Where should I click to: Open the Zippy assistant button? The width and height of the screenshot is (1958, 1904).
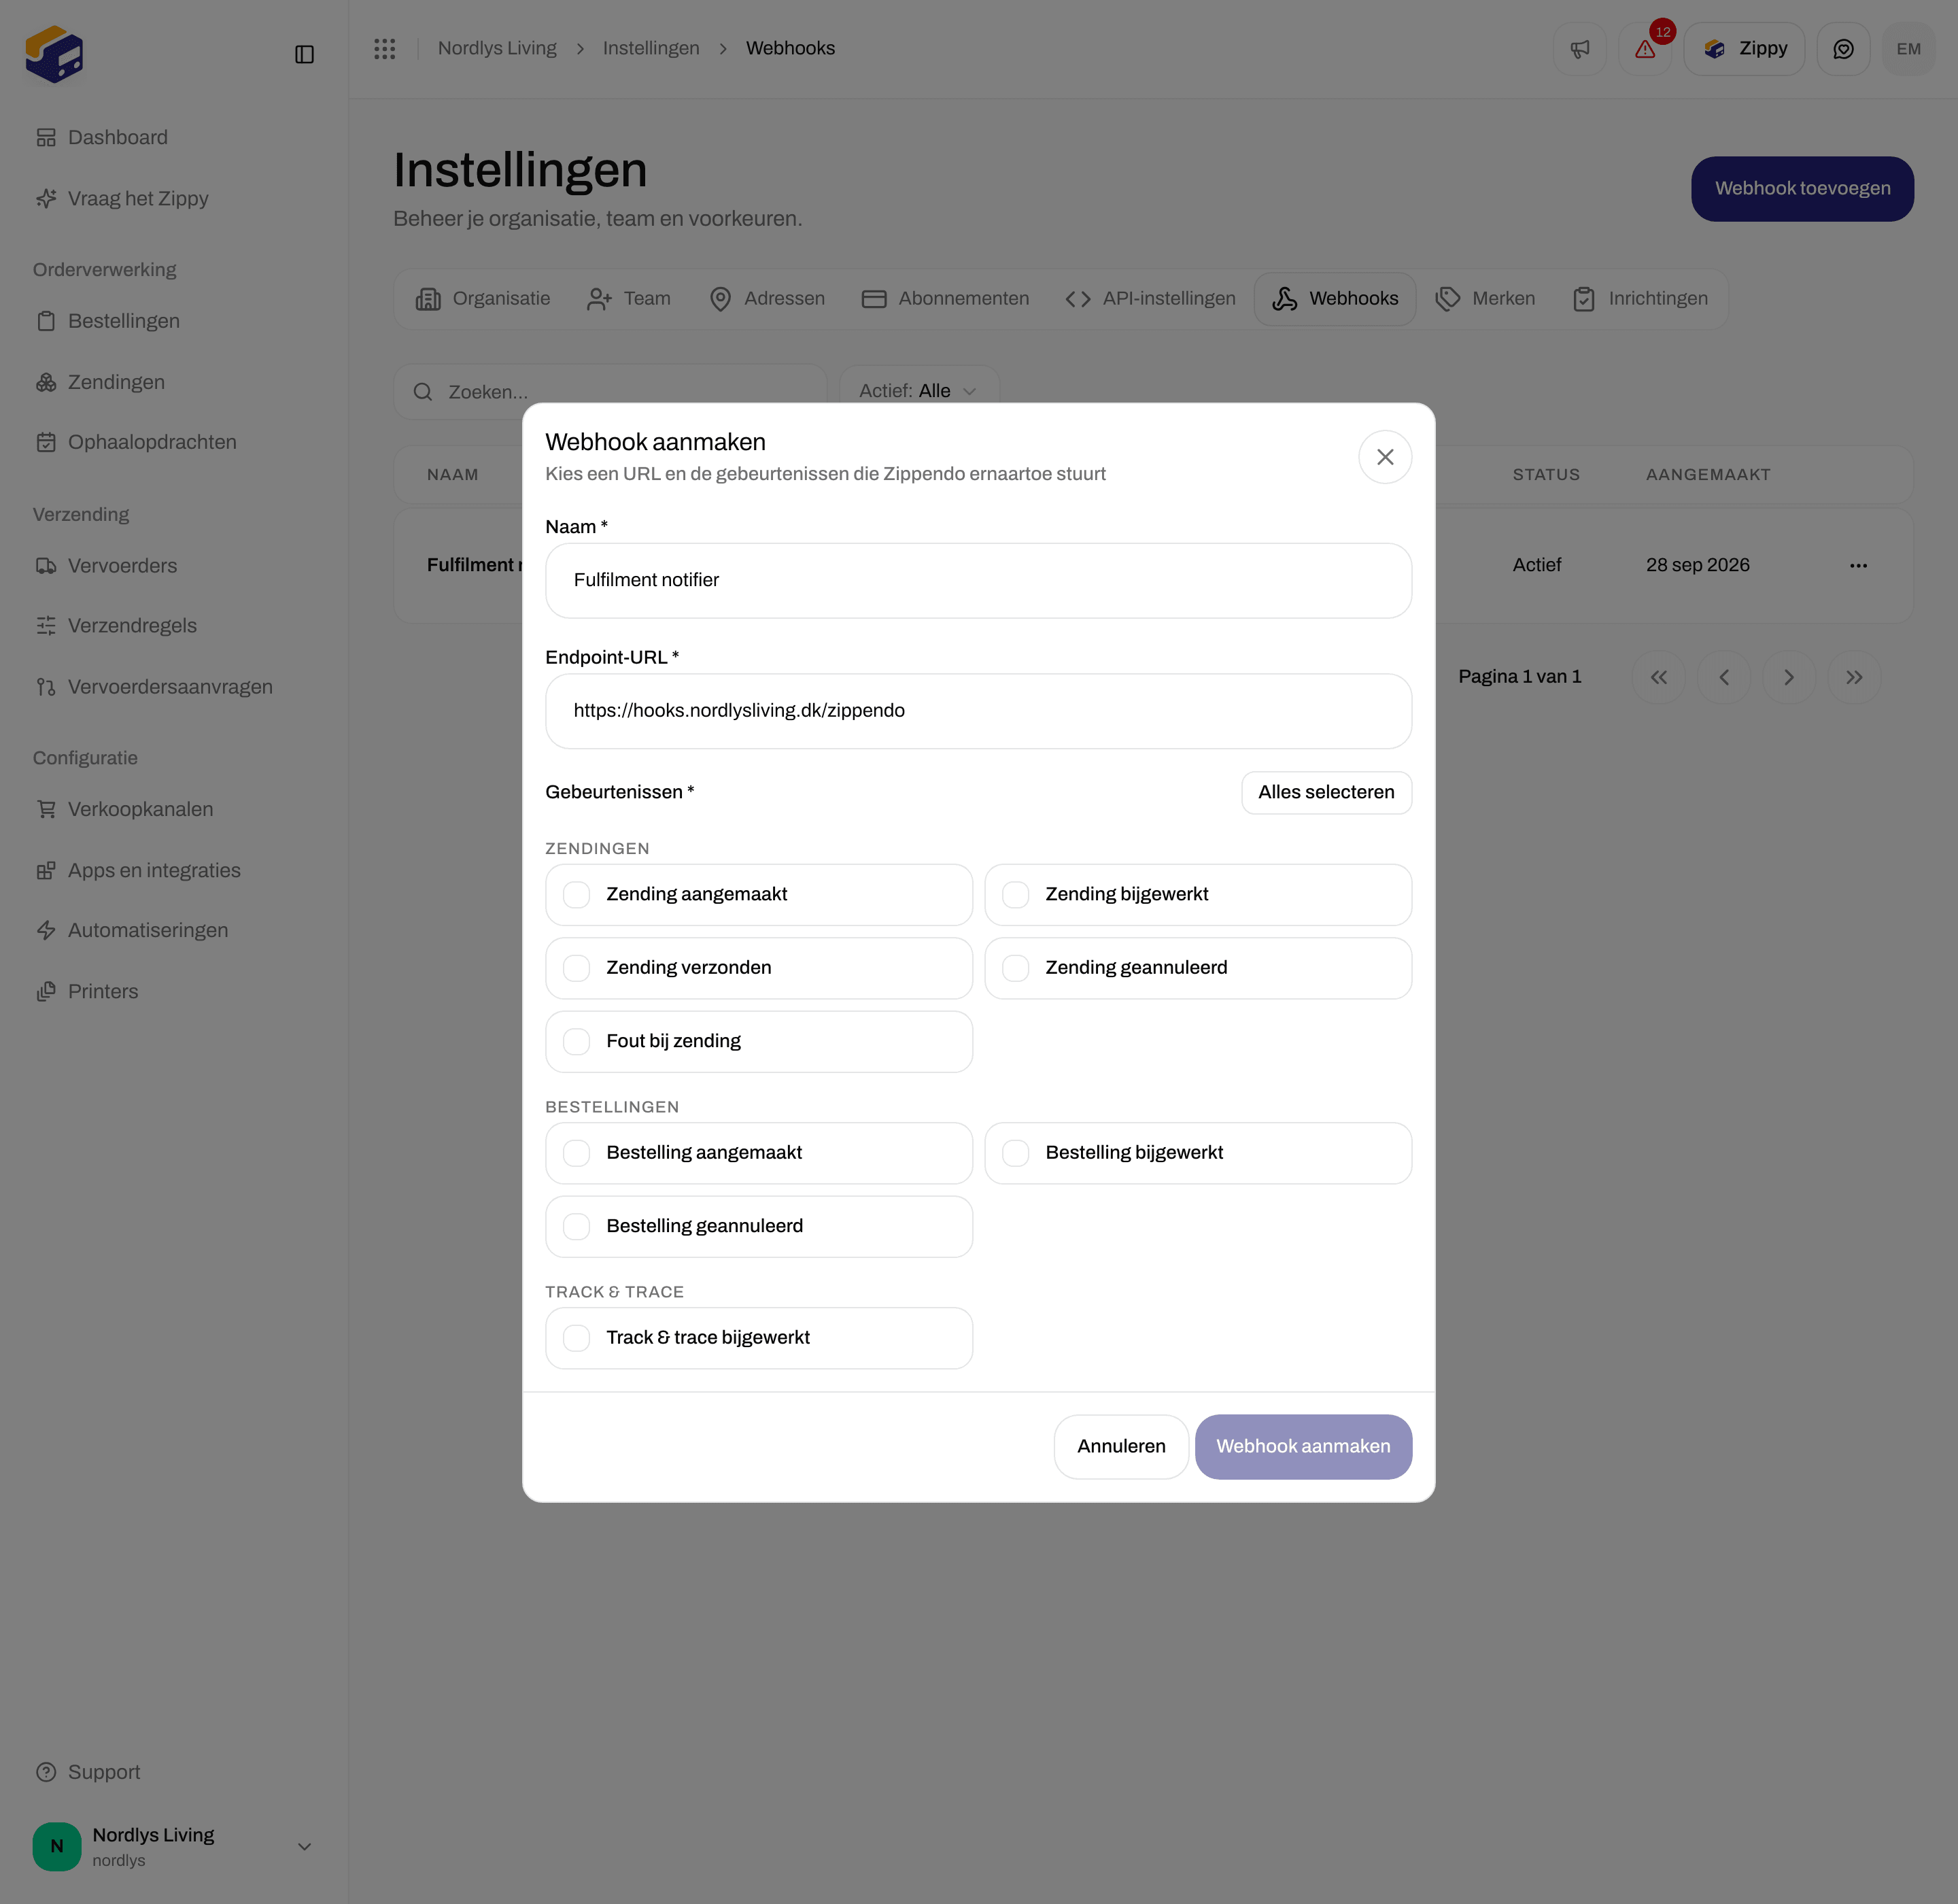[x=1744, y=49]
